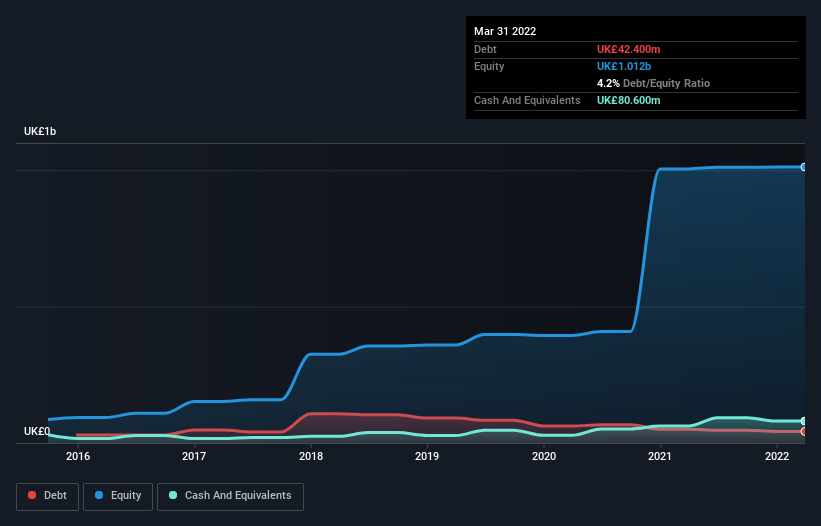Click the UK£1.012b equity value
821x526 pixels.
coord(624,66)
